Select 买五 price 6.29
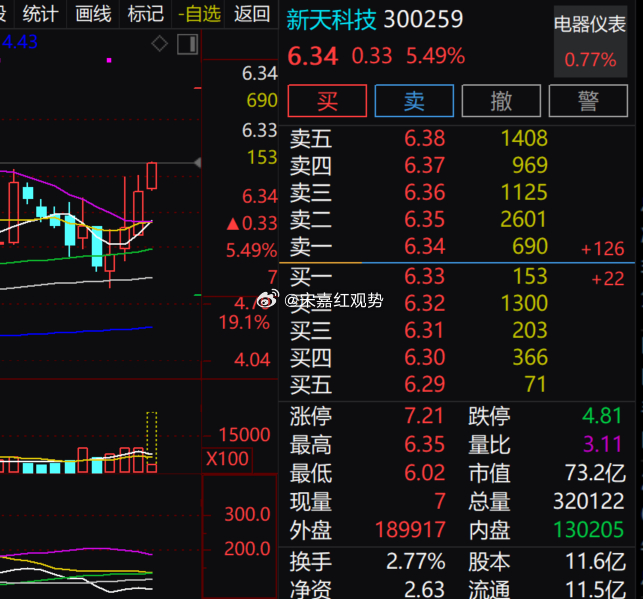This screenshot has height=599, width=643. click(x=424, y=385)
